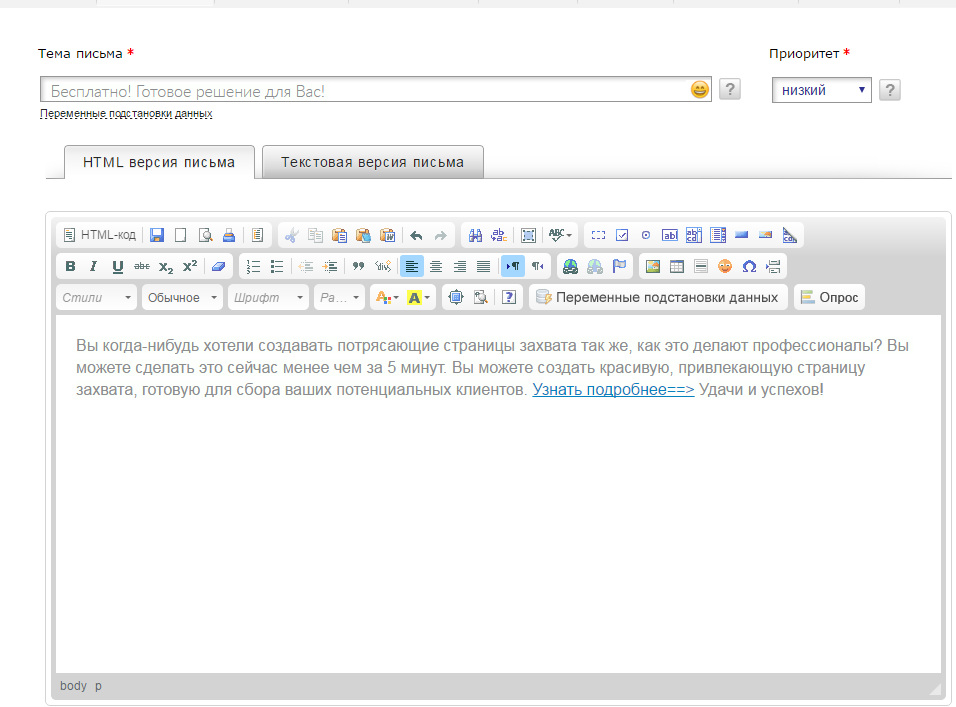Toggle subscript formatting
Image resolution: width=956 pixels, height=707 pixels.
[166, 266]
